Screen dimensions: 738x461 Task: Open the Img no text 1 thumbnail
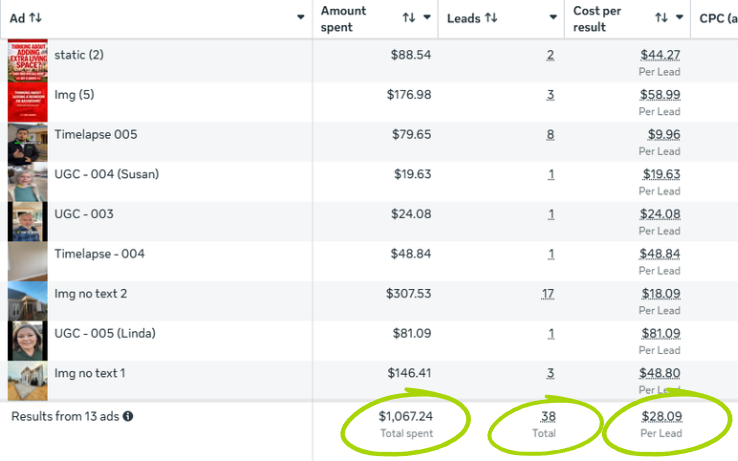[x=28, y=381]
